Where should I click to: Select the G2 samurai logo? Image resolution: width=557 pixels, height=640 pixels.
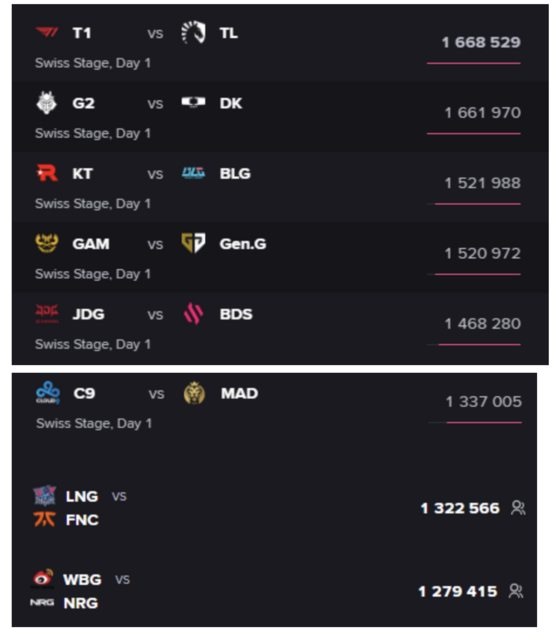pyautogui.click(x=47, y=102)
